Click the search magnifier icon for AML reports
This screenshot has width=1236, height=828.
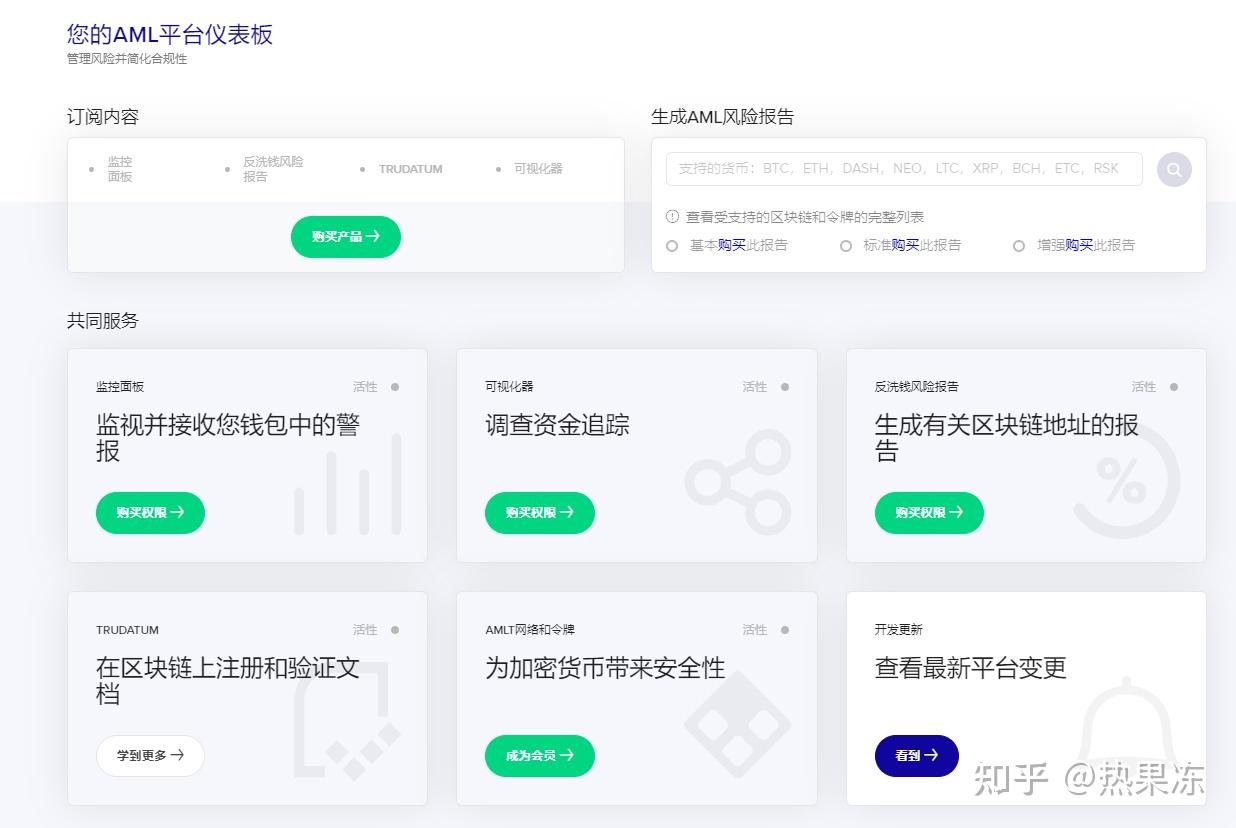[1173, 169]
